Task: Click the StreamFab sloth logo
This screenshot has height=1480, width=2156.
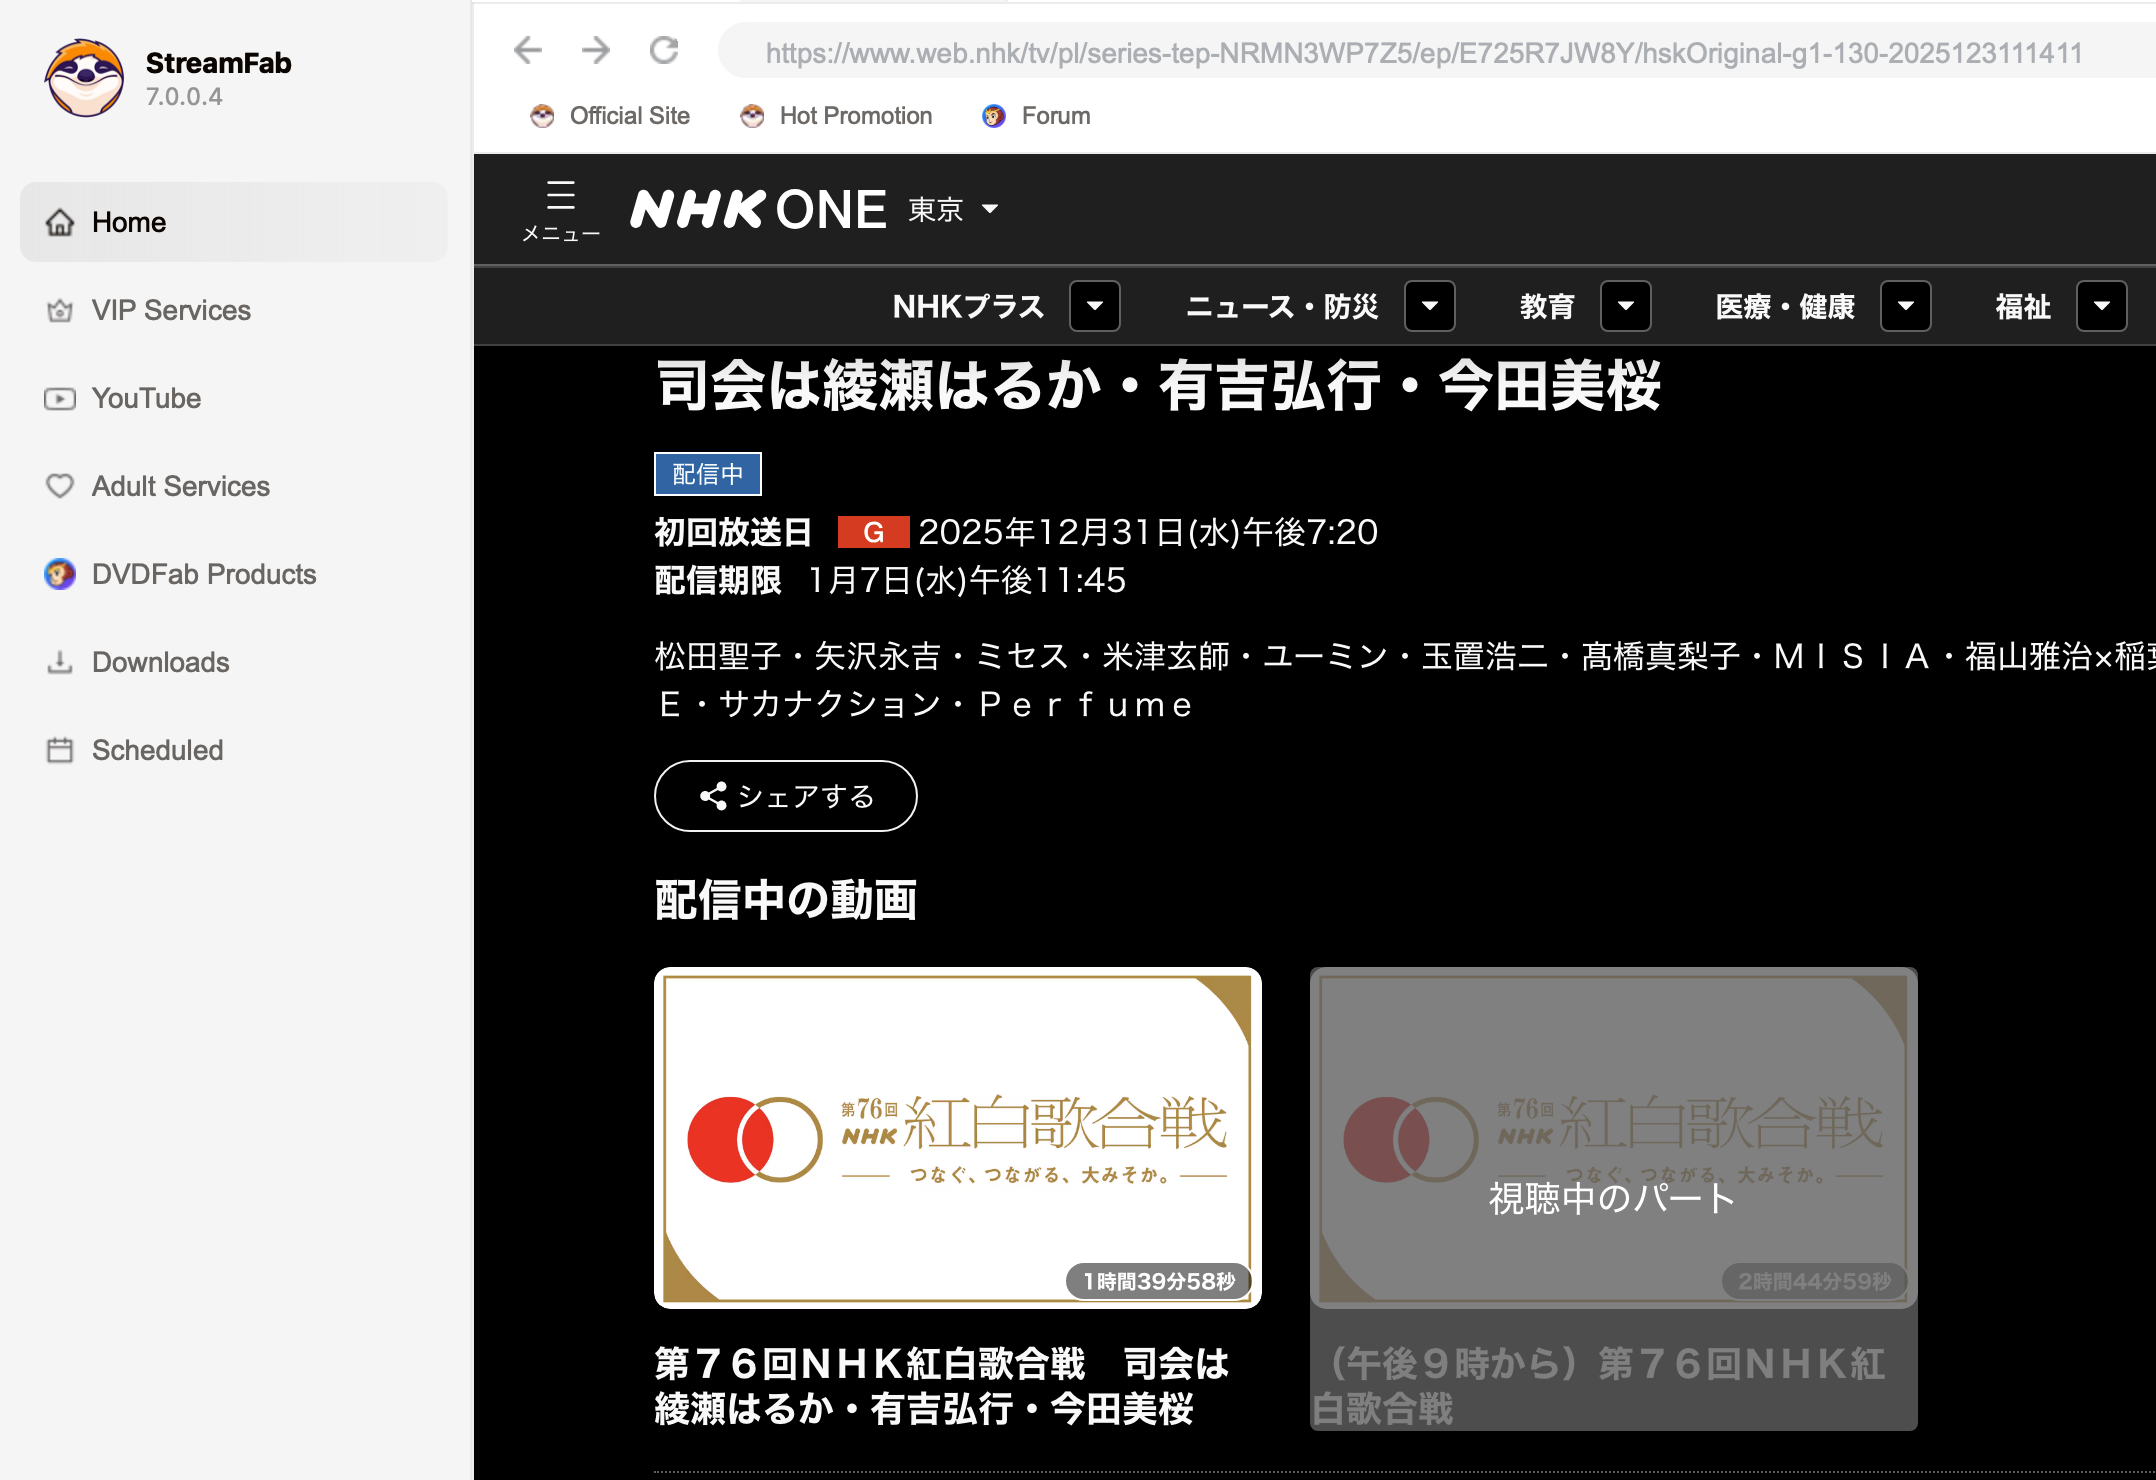Action: pos(84,78)
